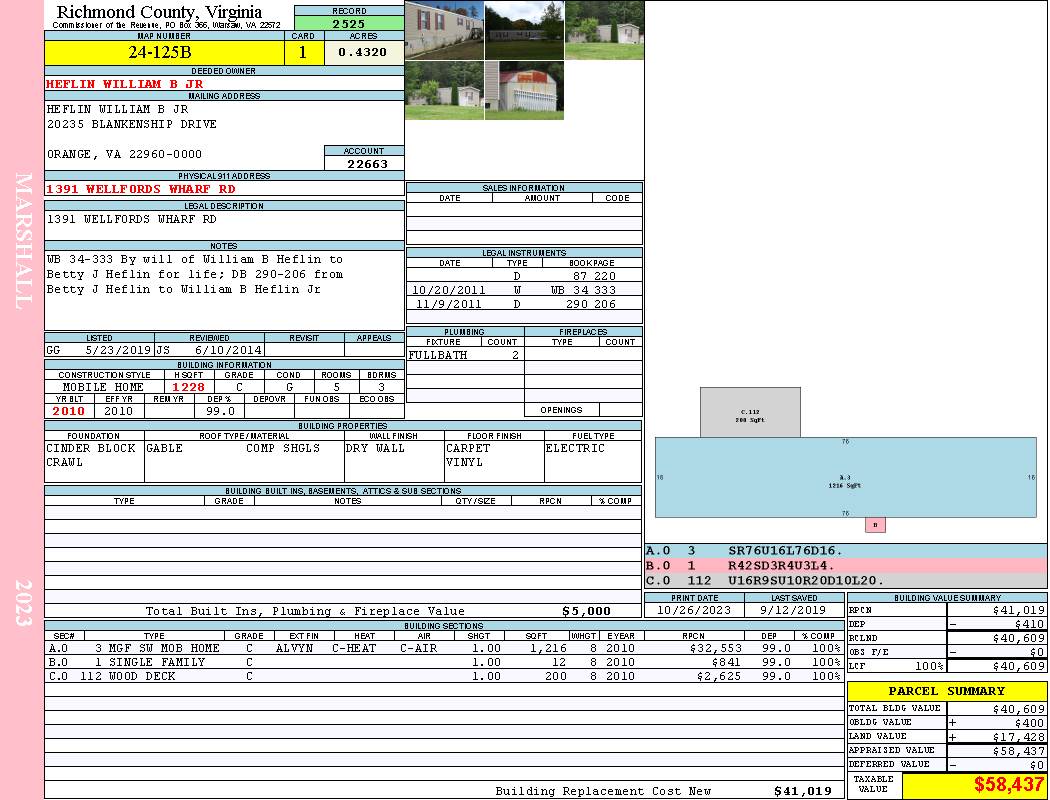This screenshot has height=800, width=1050.
Task: Select map number 24-125B
Action: tap(159, 52)
